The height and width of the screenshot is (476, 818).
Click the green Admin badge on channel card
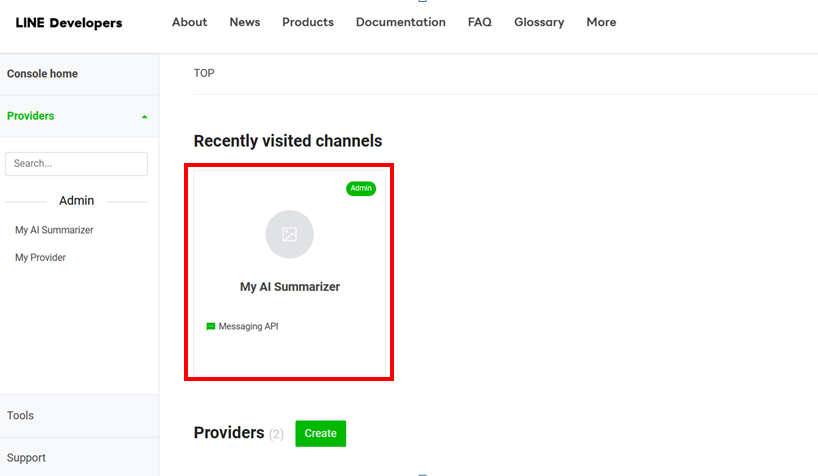coord(360,188)
